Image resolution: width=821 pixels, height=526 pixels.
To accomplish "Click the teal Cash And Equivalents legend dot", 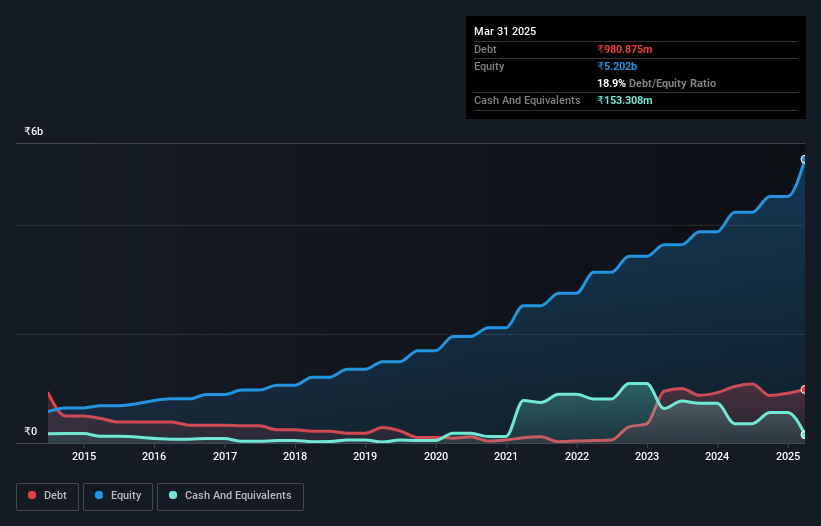I will pos(173,495).
